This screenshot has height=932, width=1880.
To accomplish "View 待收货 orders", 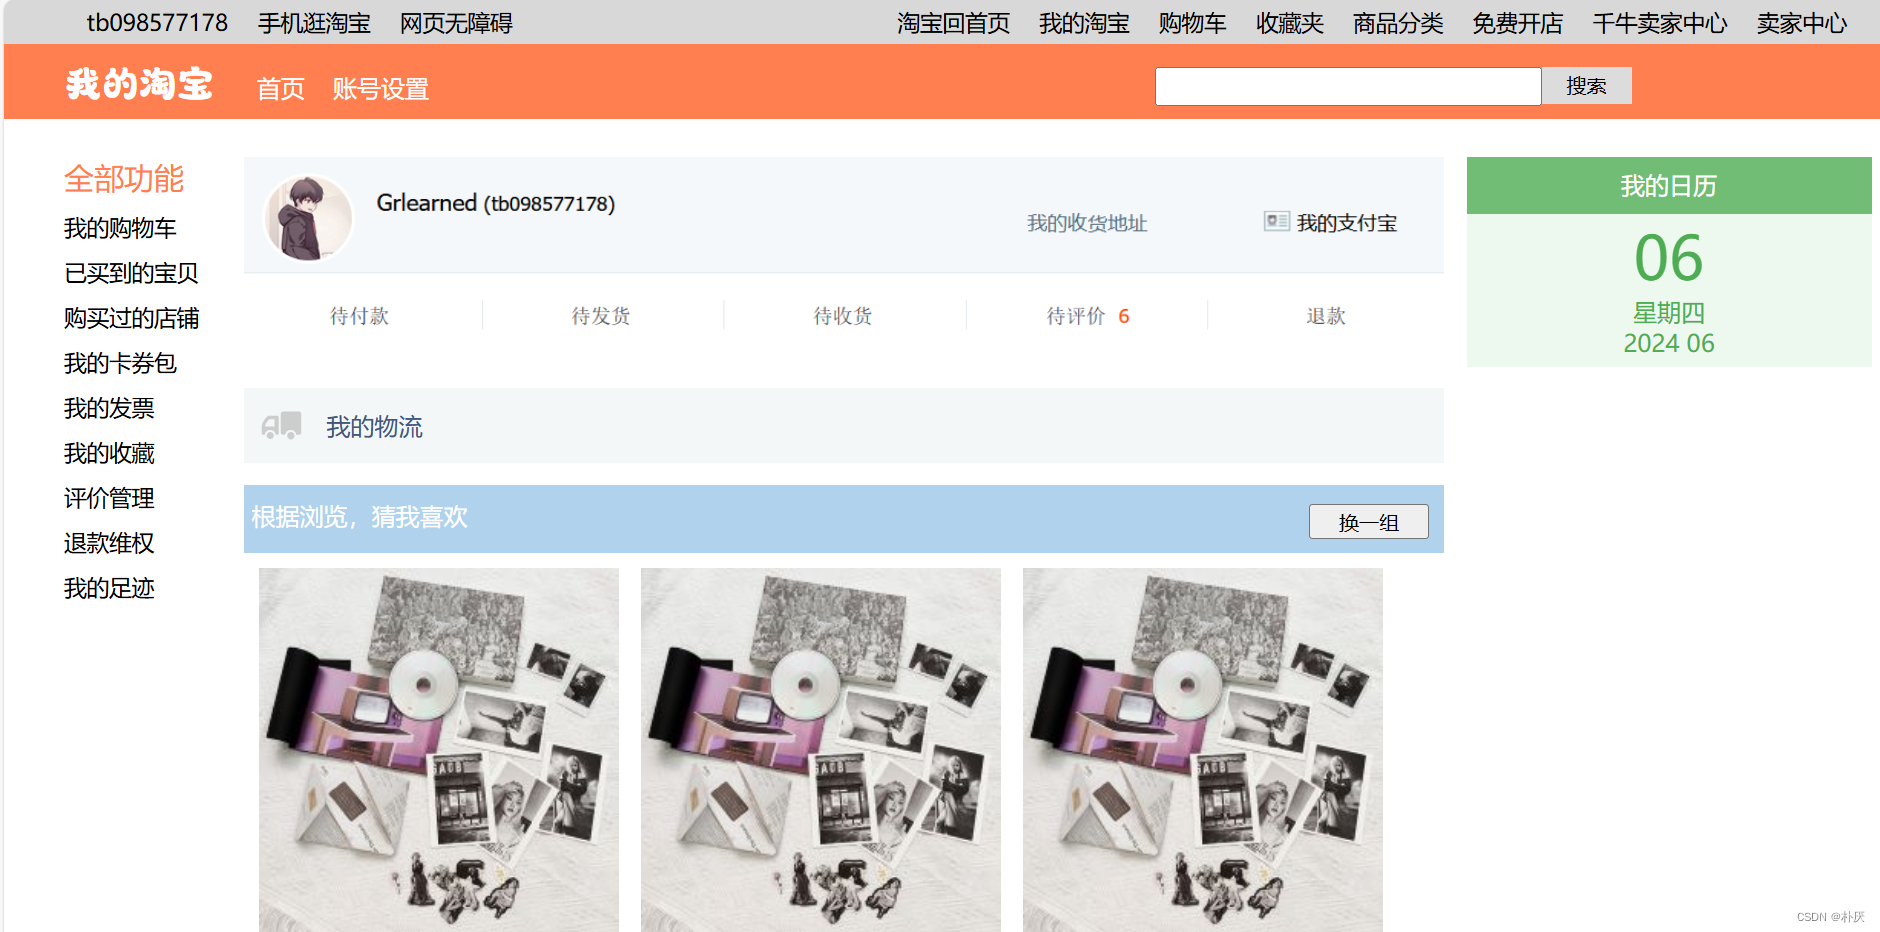I will pyautogui.click(x=843, y=316).
